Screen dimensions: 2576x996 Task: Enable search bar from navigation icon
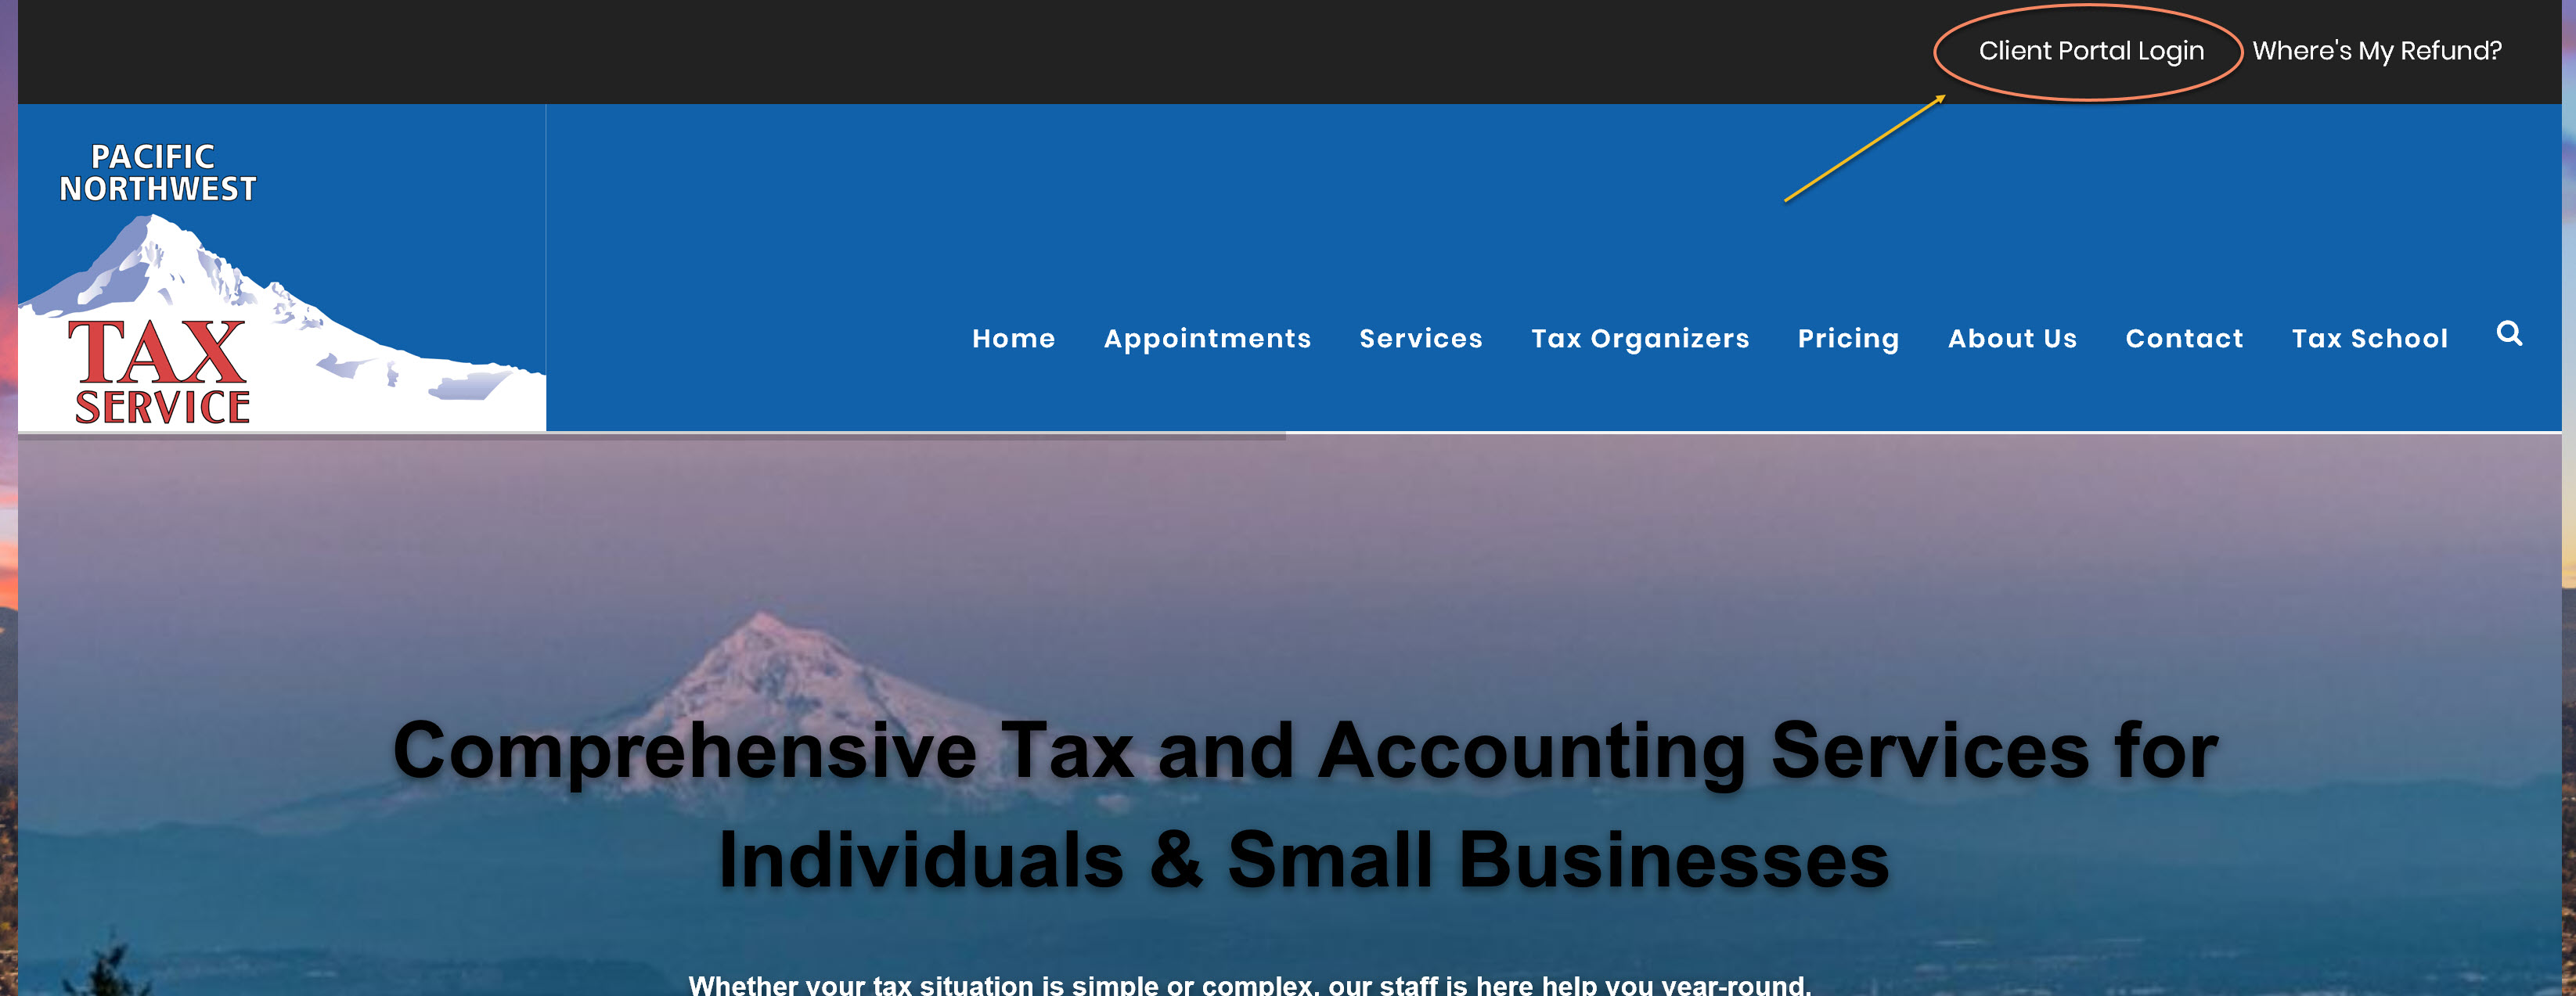(x=2509, y=335)
